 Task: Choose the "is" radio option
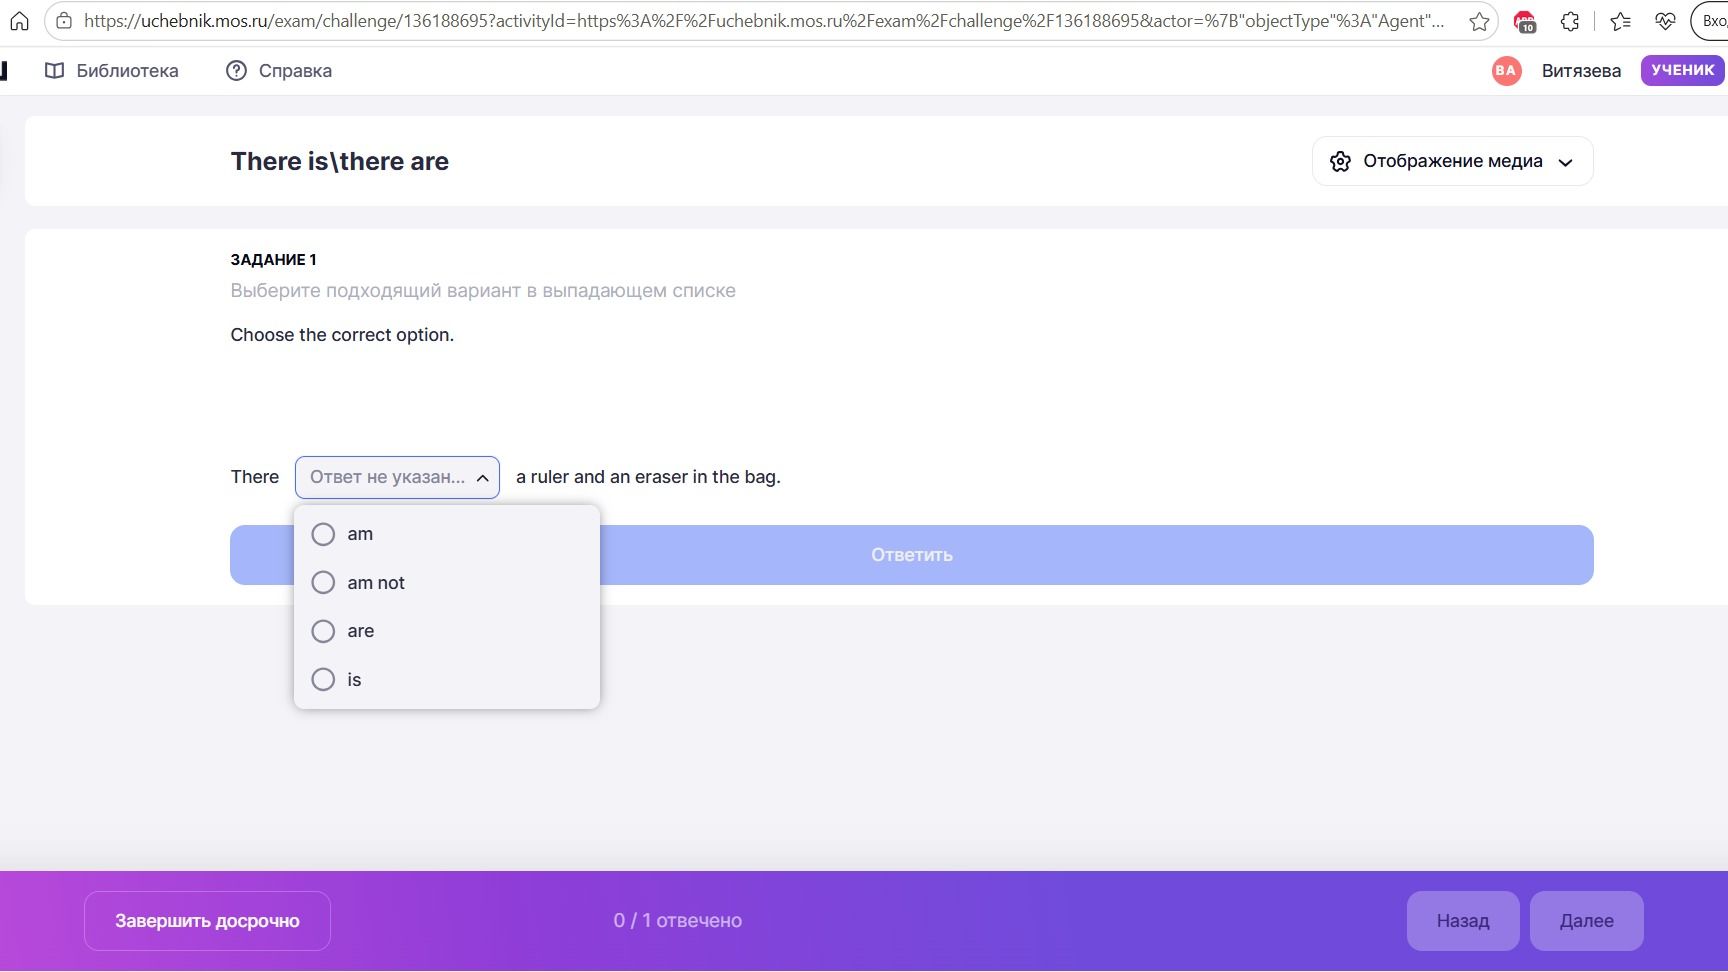click(x=323, y=680)
